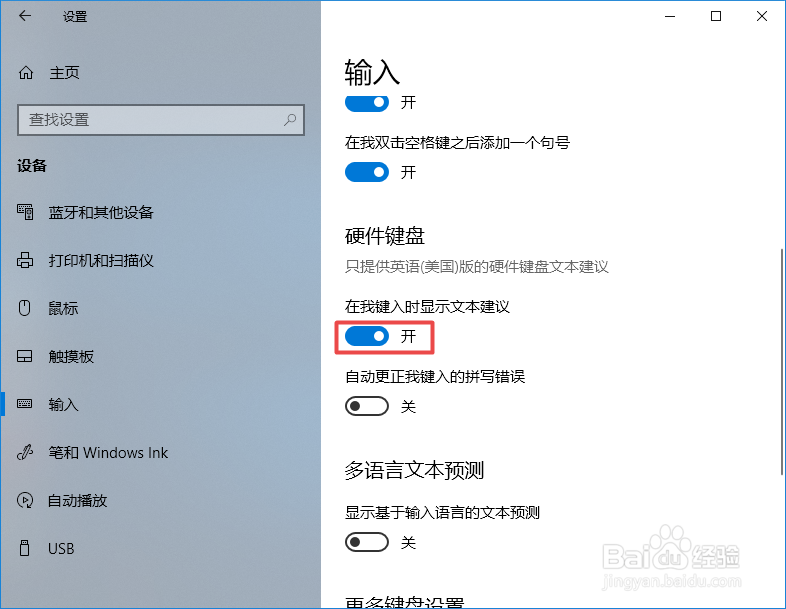Viewport: 786px width, 609px height.
Task: Click the 查找设置 search field
Action: point(160,120)
